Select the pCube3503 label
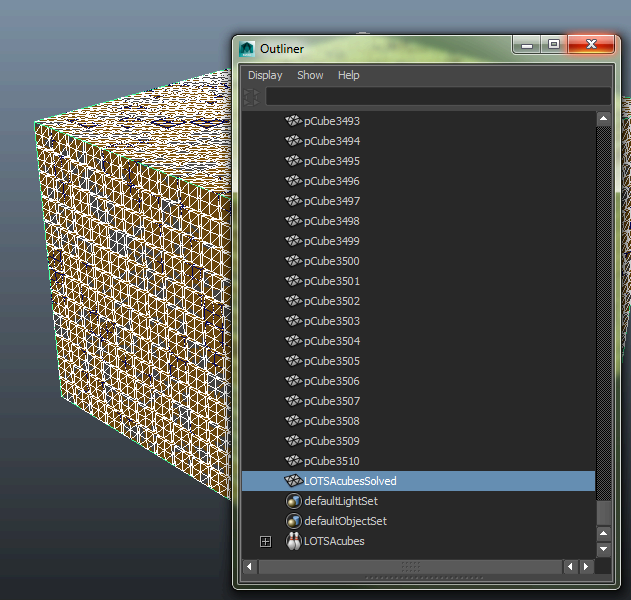 coord(332,322)
